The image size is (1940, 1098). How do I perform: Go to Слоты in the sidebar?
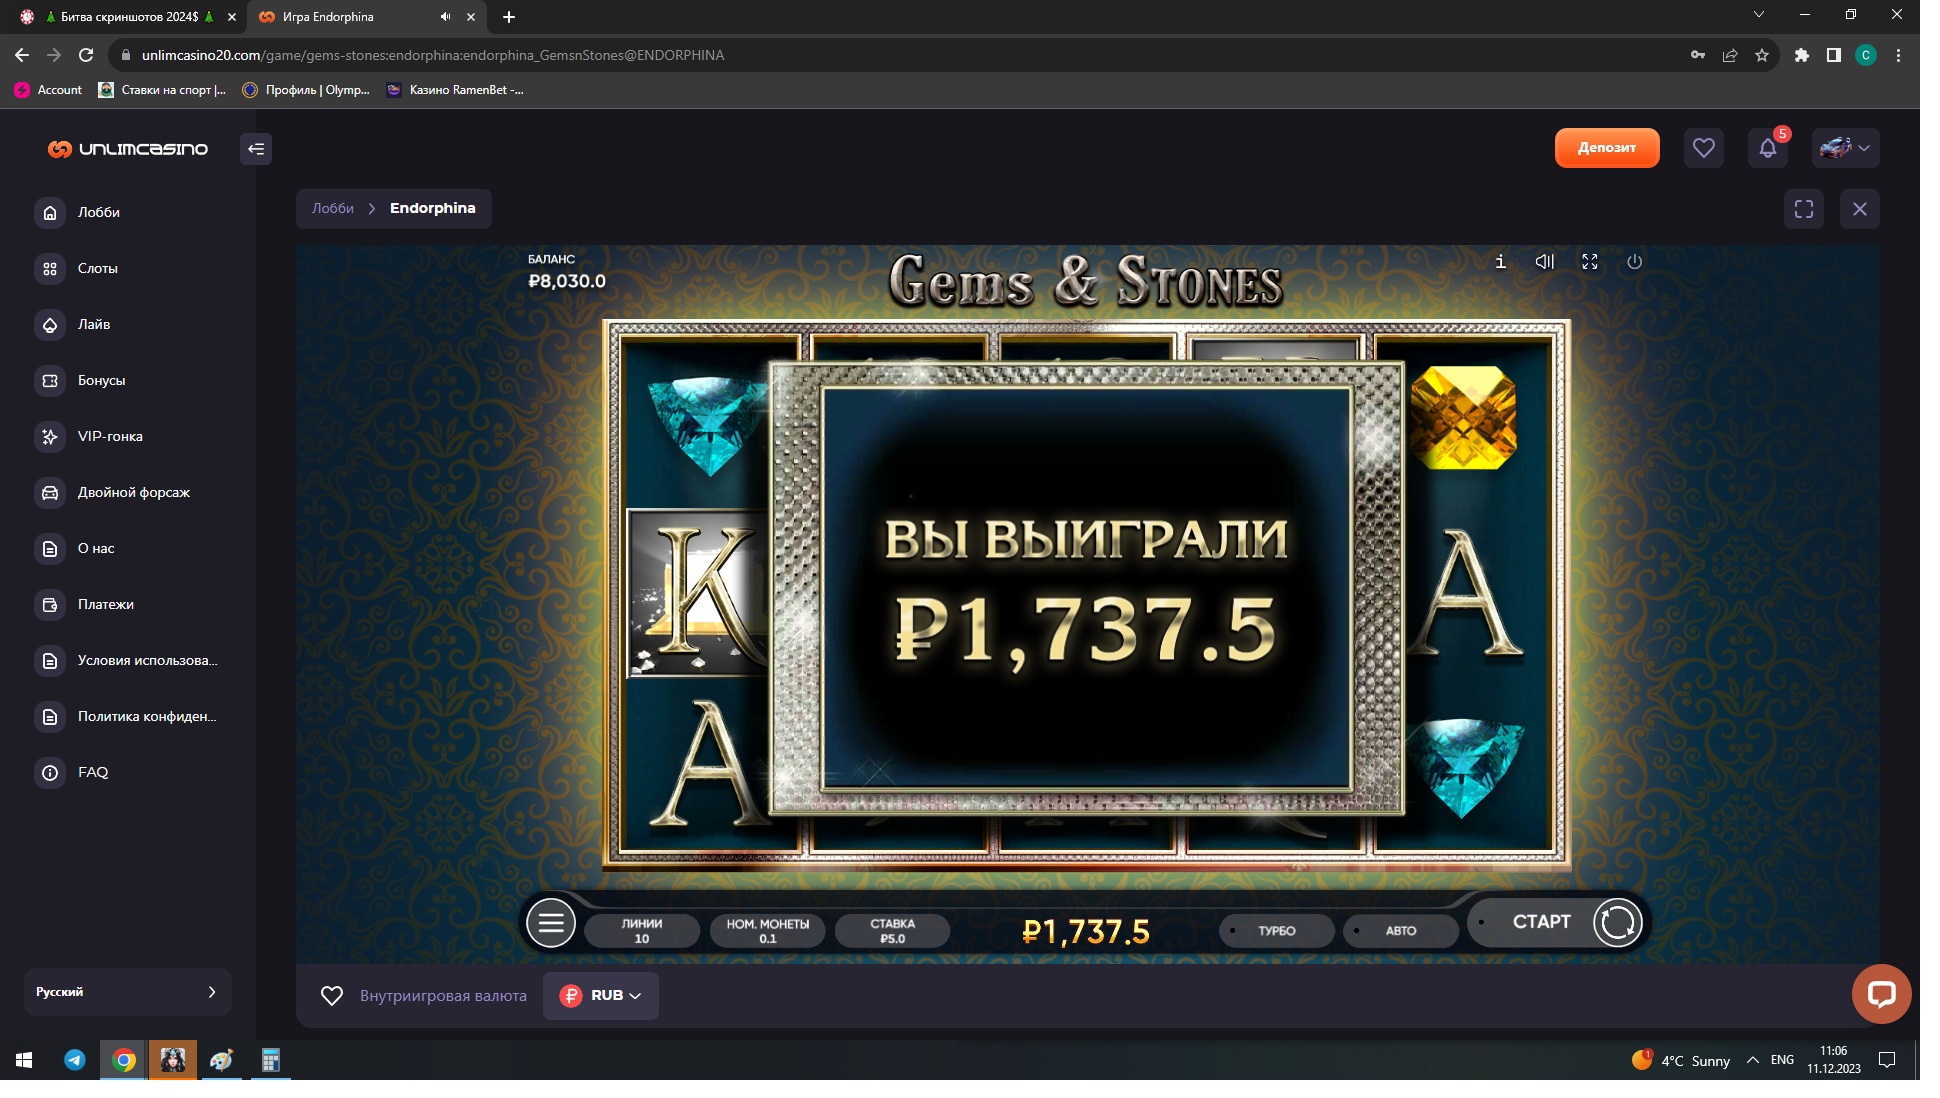[97, 268]
